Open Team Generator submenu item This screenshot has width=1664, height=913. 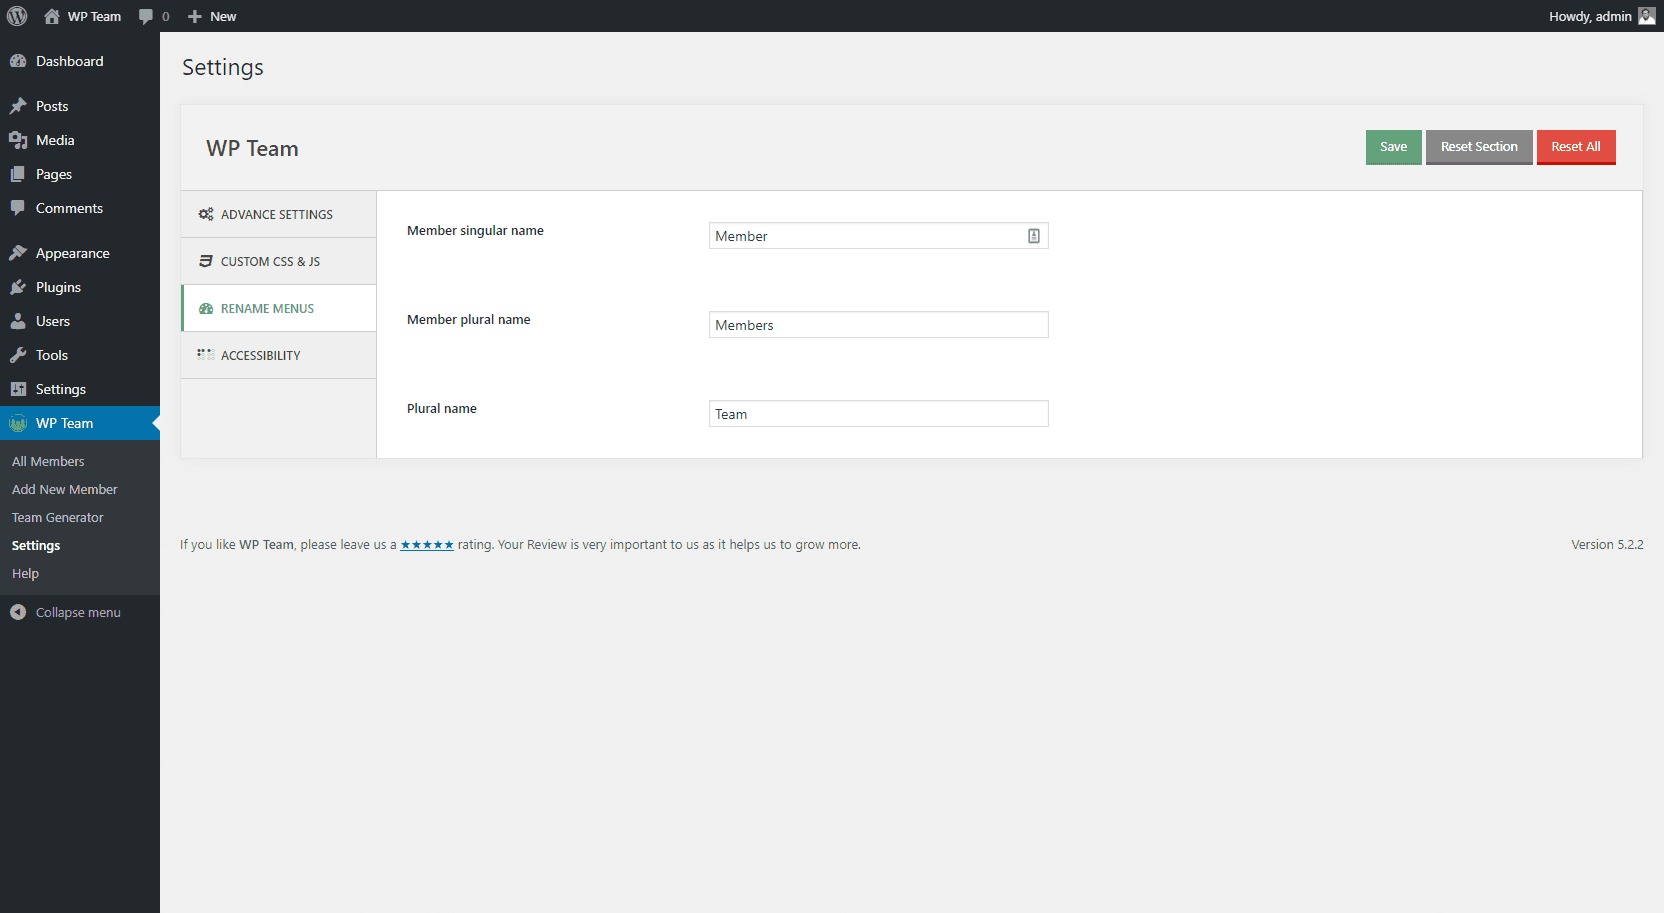click(58, 517)
